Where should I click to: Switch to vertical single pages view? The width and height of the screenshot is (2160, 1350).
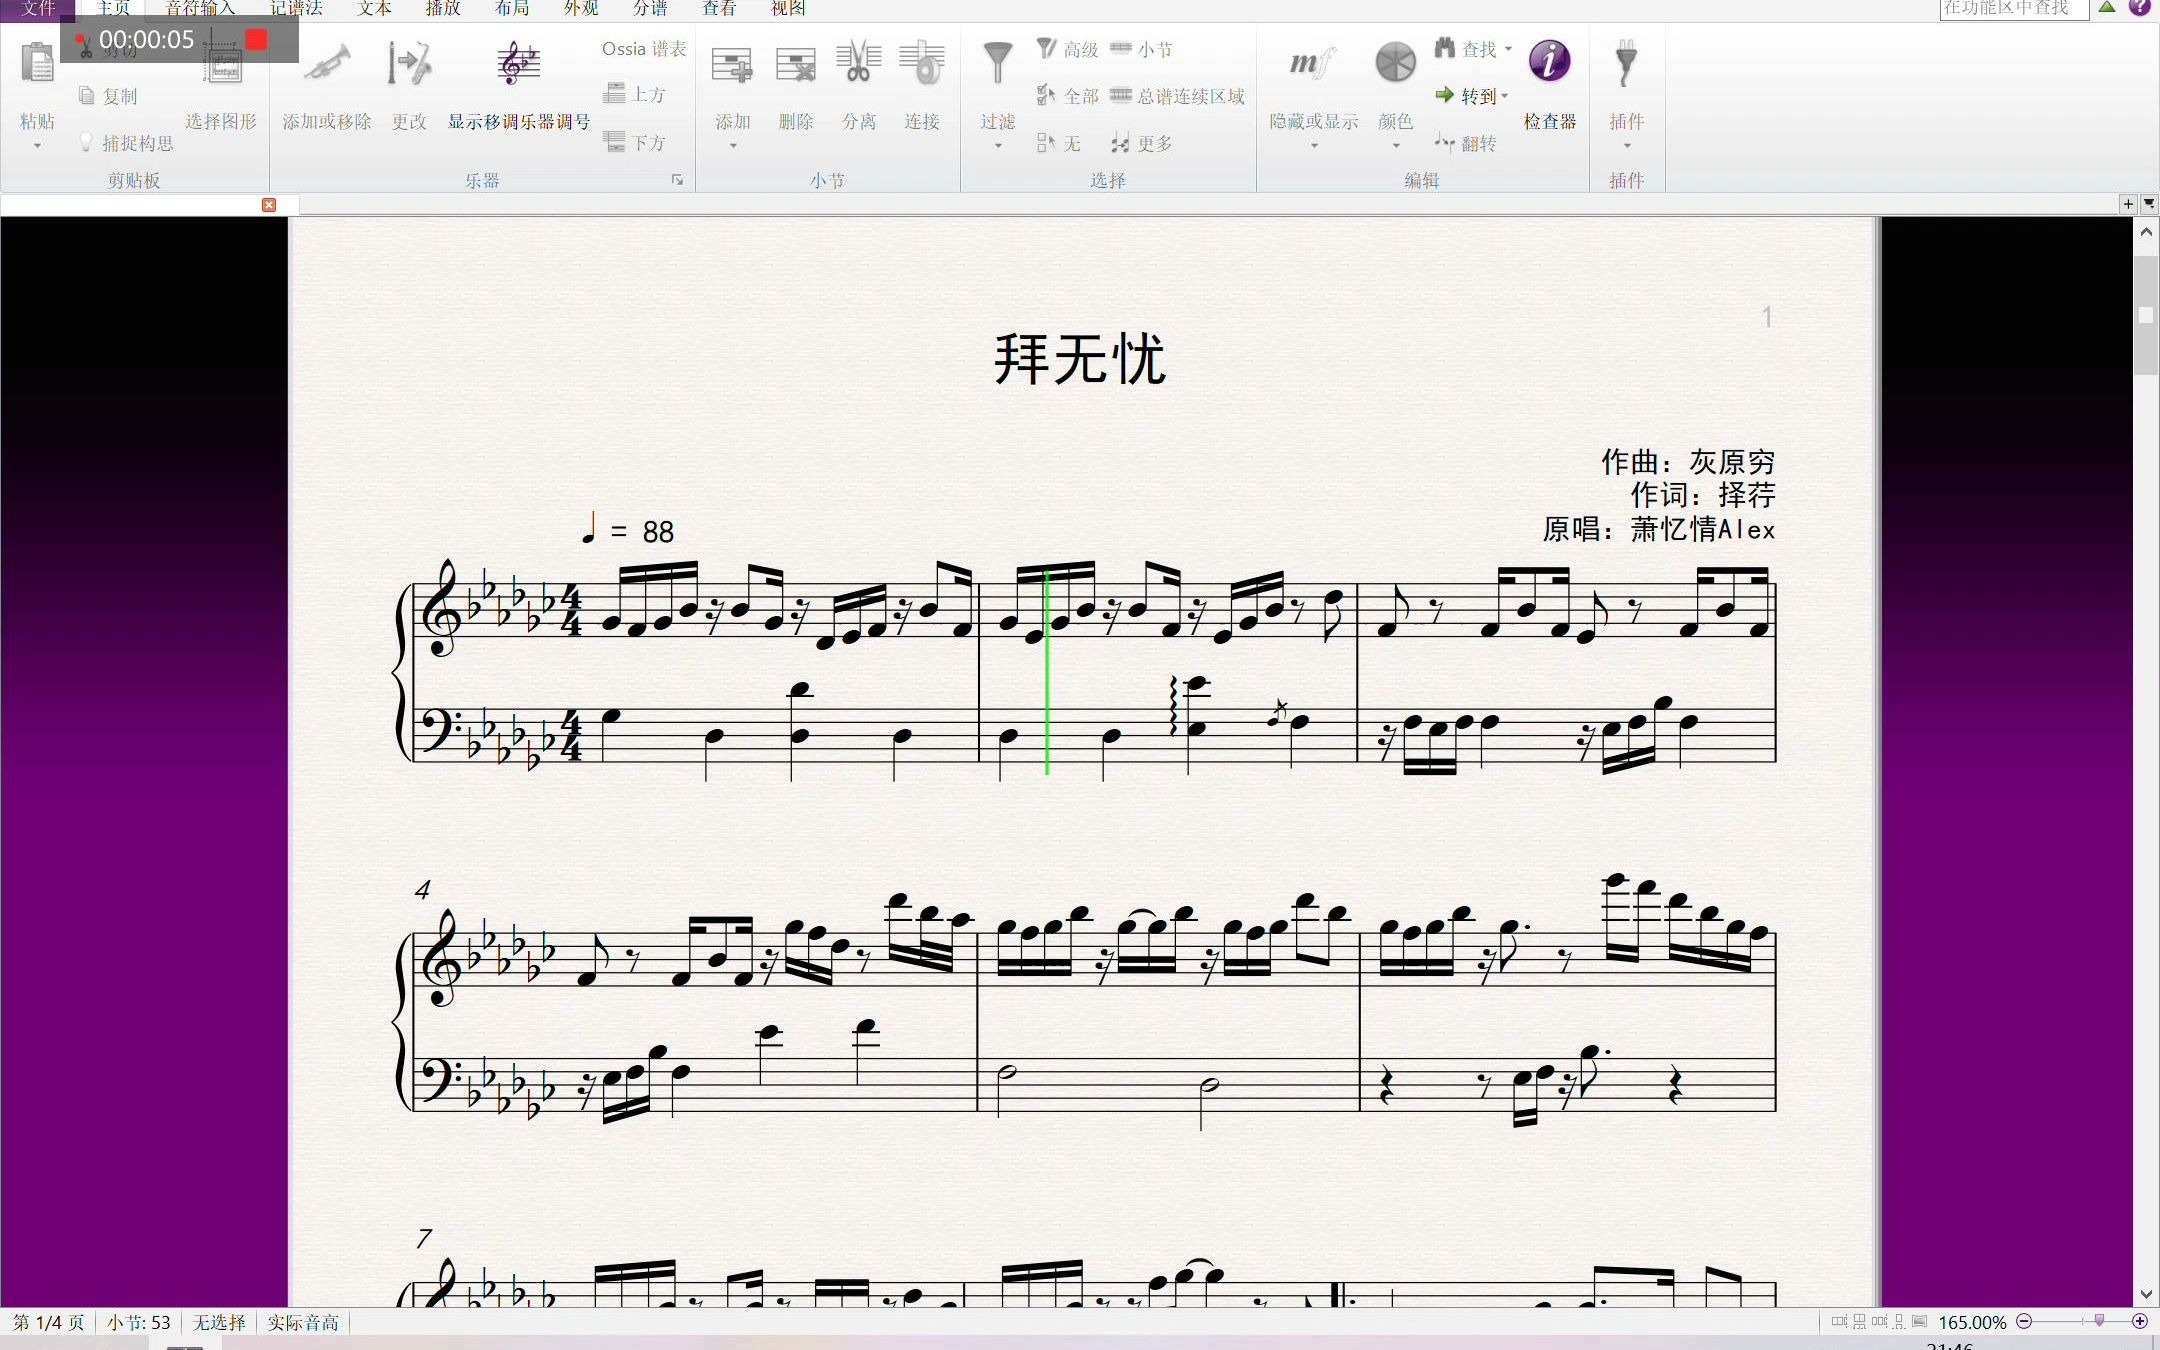[1899, 1322]
